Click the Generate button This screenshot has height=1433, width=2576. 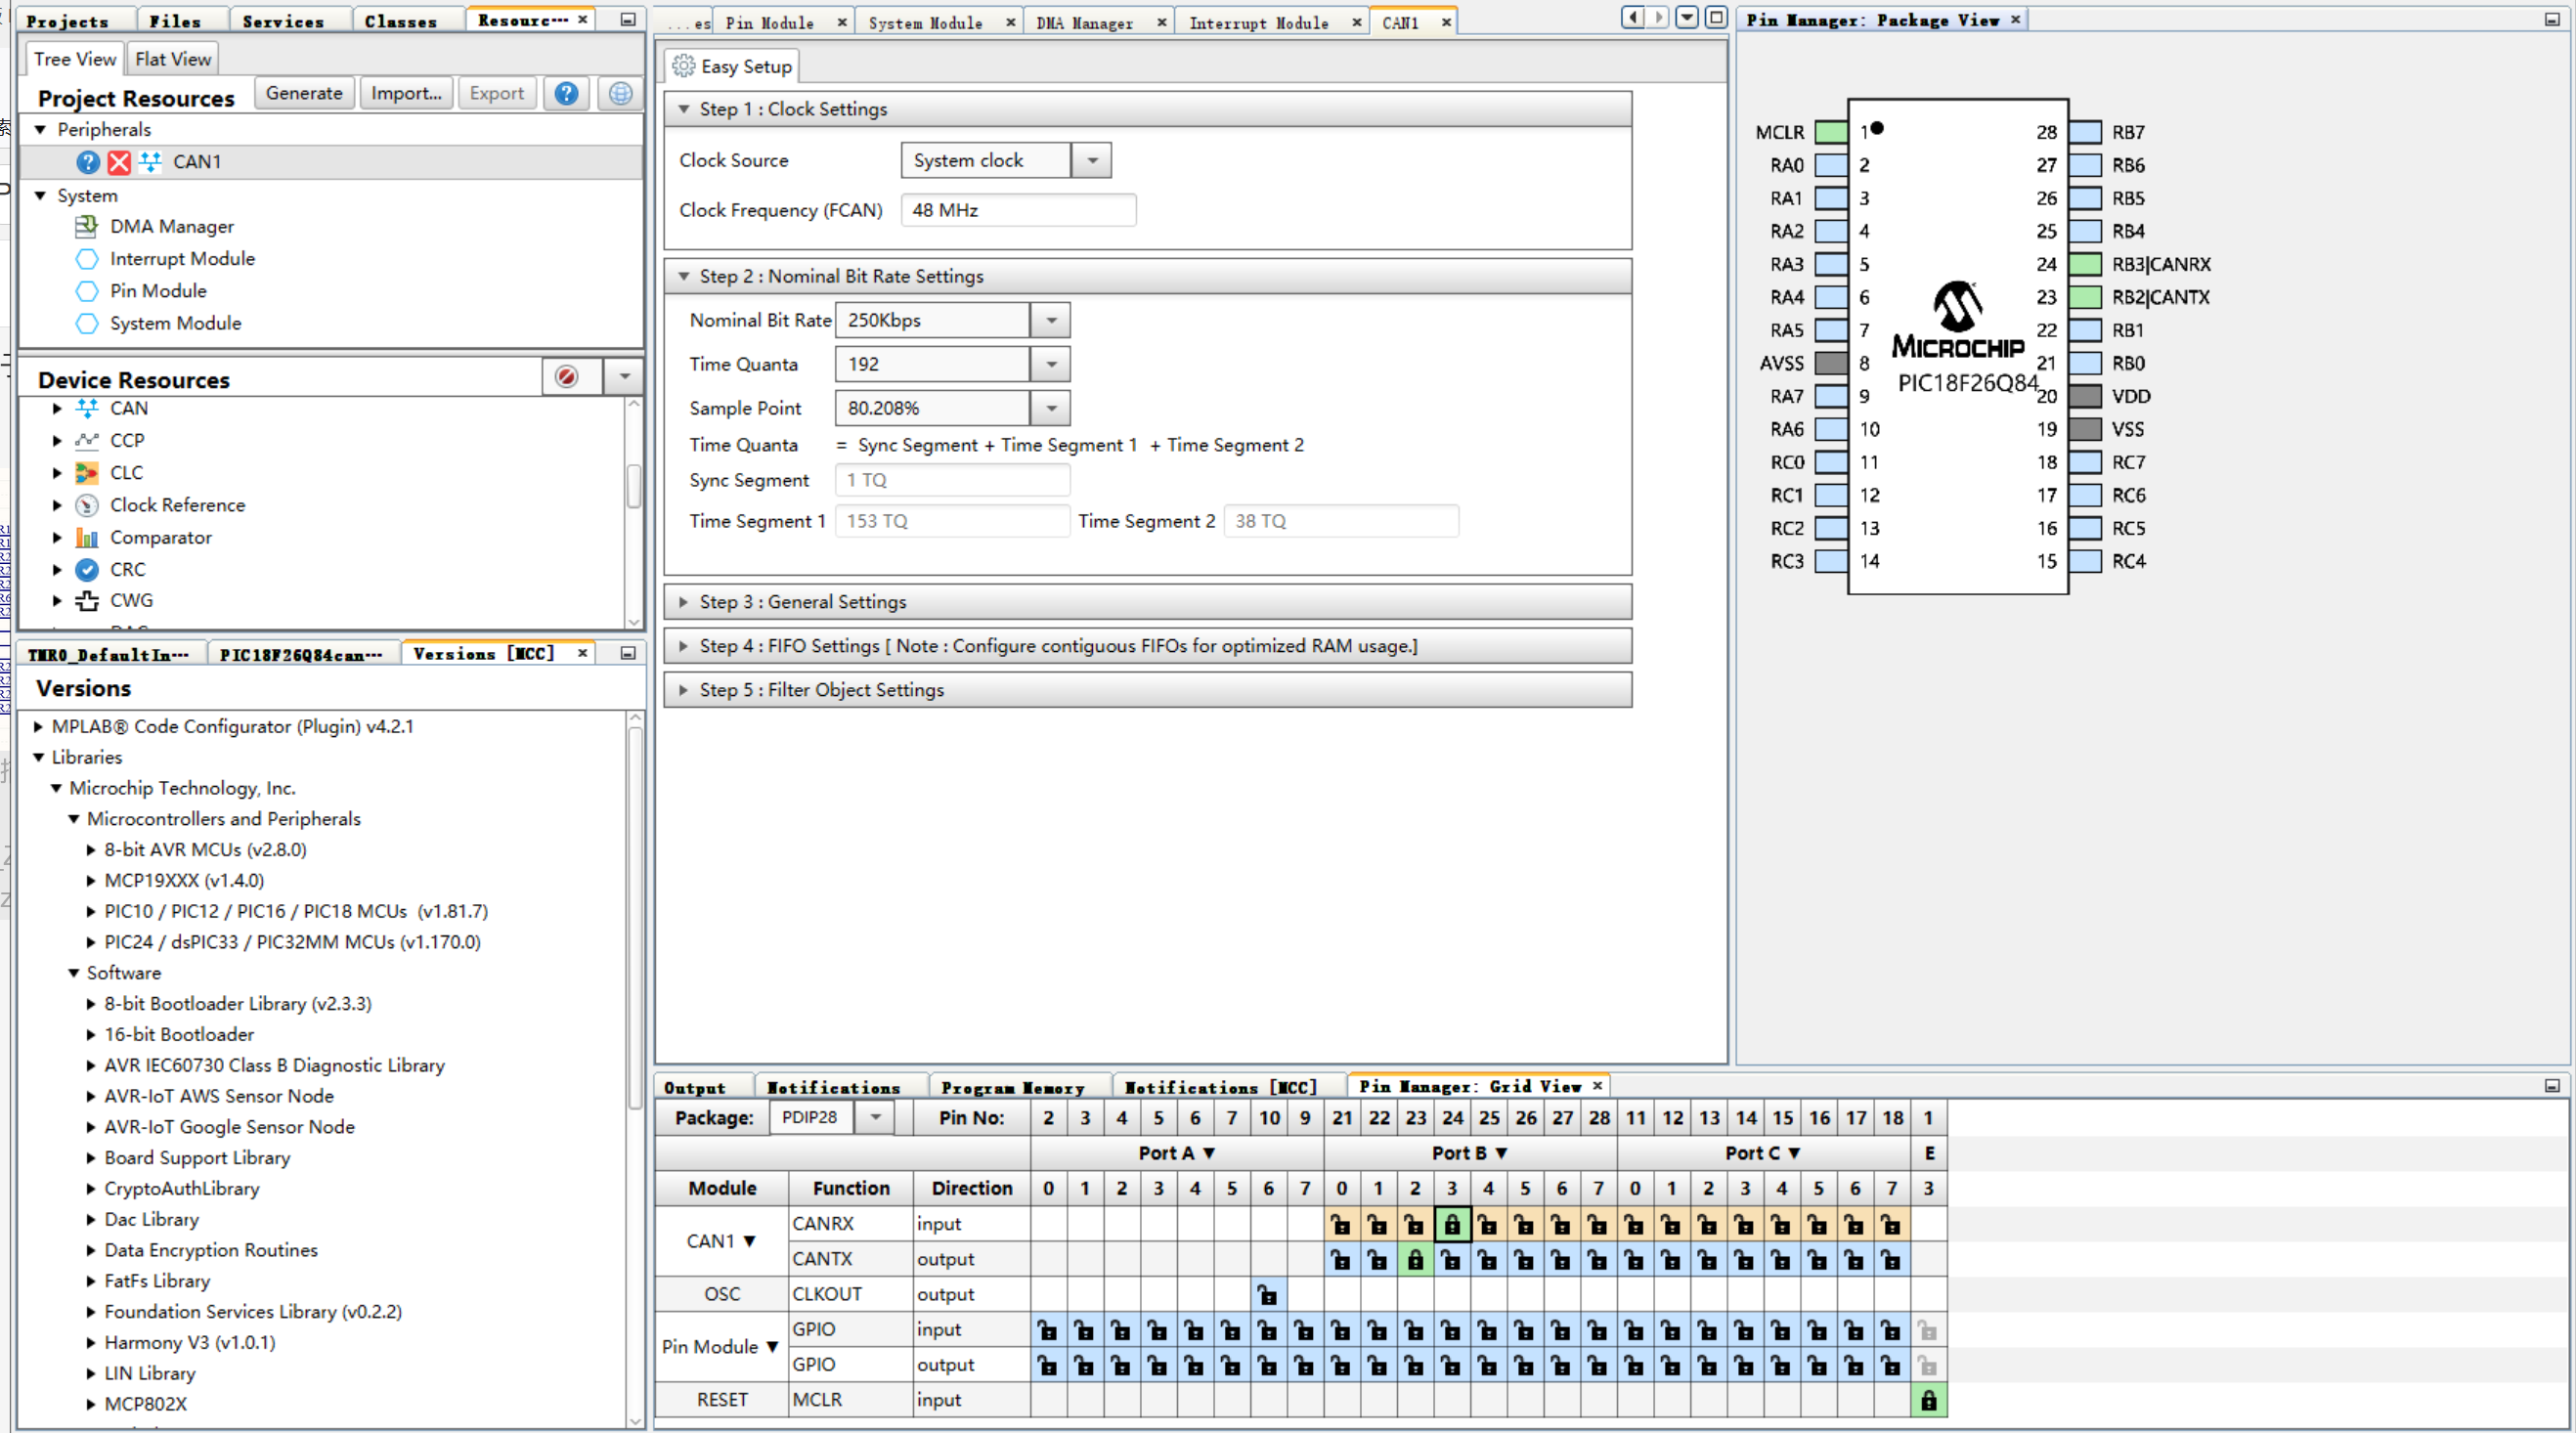(304, 93)
